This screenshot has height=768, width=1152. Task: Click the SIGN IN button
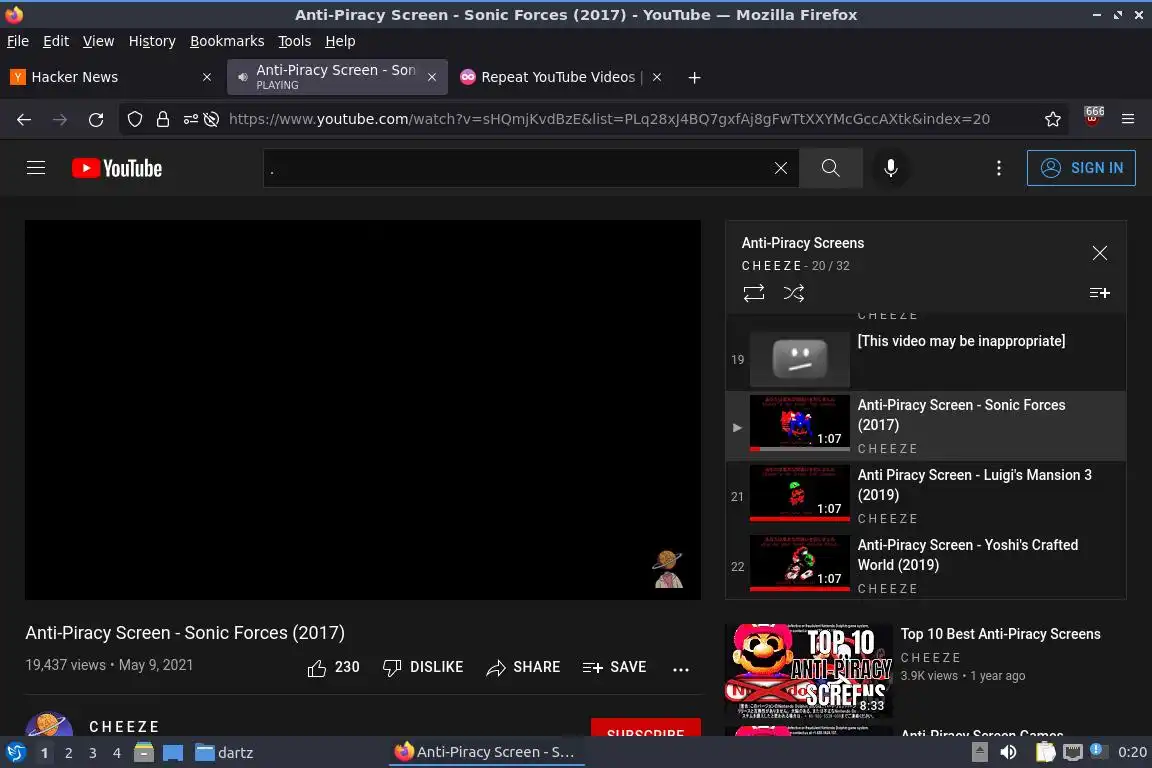pyautogui.click(x=1081, y=168)
